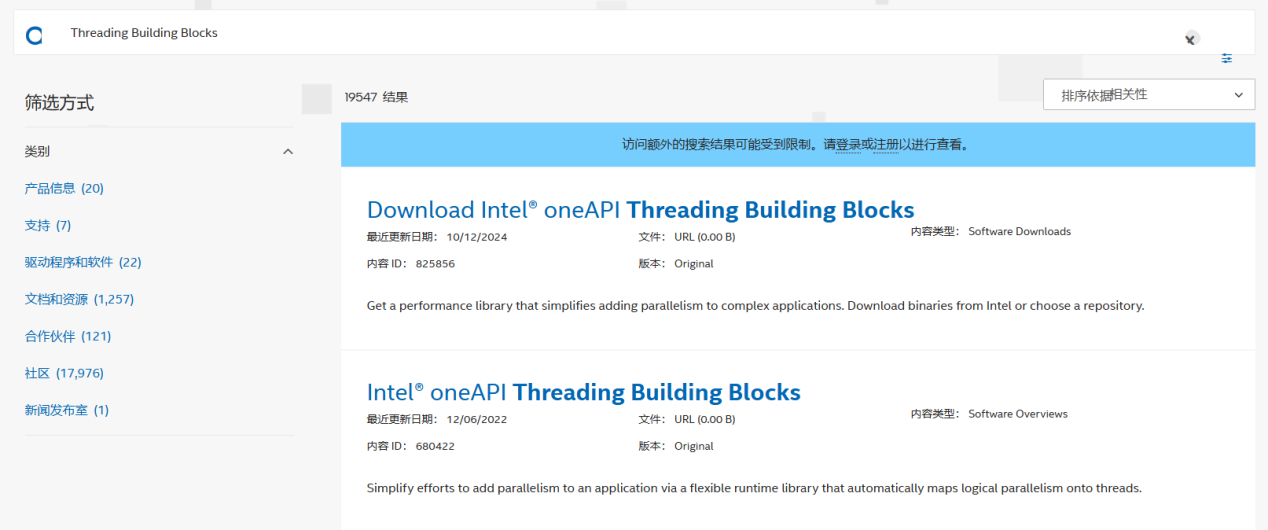Click the 筛选方式 heading
Screen dimensions: 1268x530
tap(60, 102)
